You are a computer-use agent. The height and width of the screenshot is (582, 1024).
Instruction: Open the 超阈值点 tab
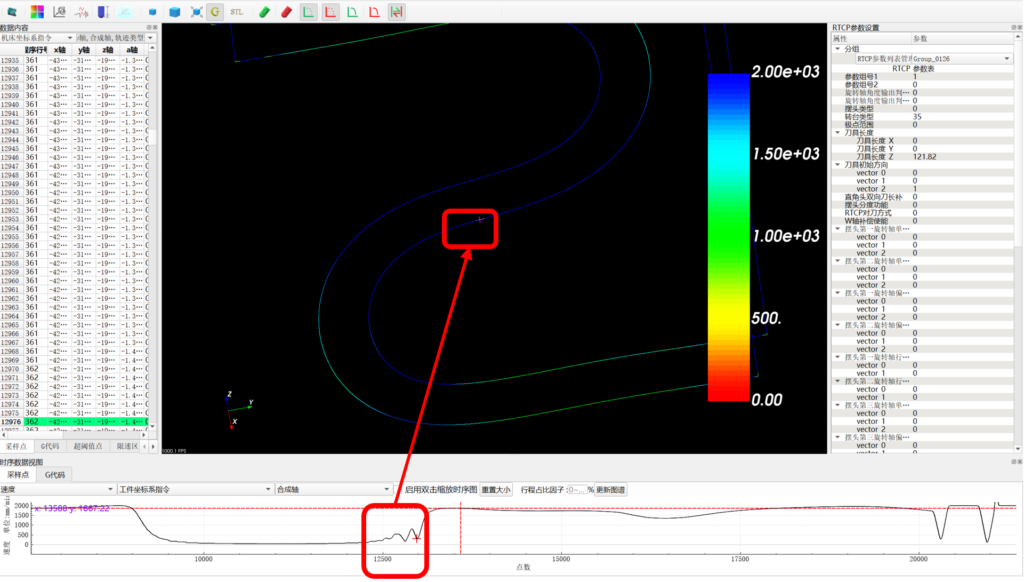[88, 447]
